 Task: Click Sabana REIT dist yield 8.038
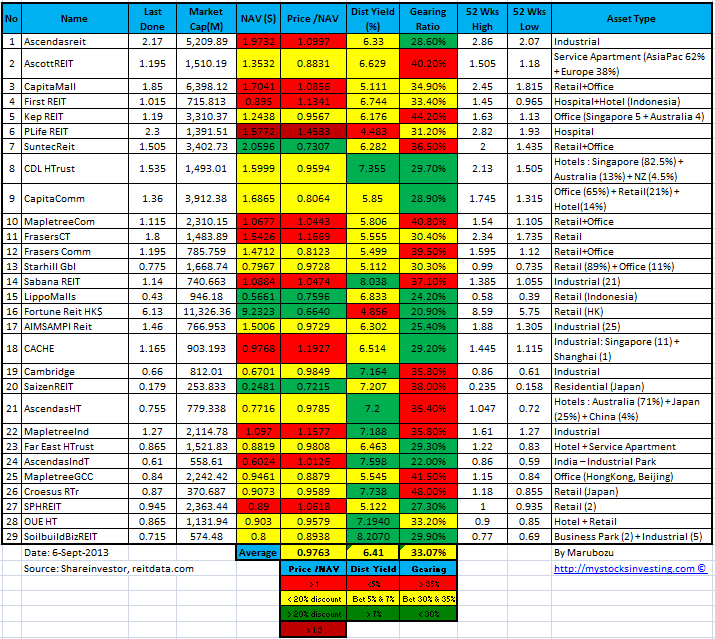coord(373,282)
